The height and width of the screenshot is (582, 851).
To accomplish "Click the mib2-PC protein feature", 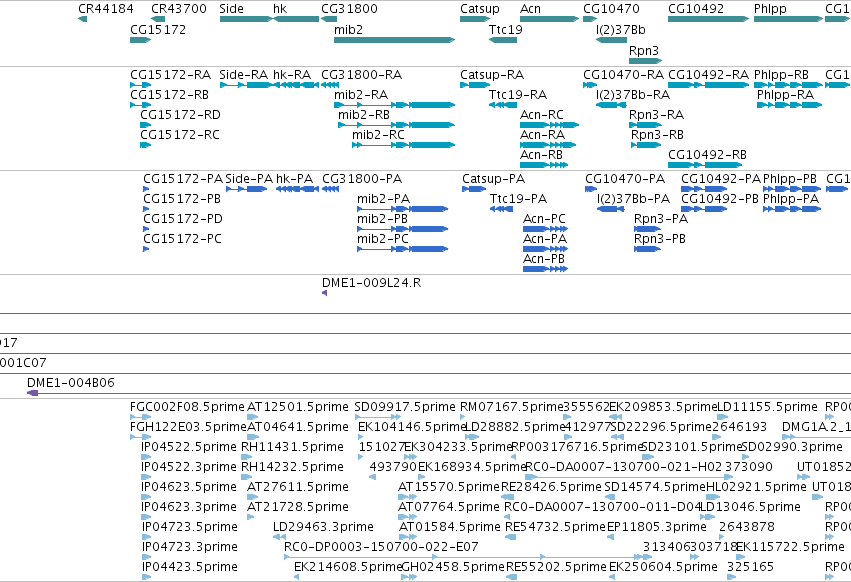I will [x=402, y=249].
